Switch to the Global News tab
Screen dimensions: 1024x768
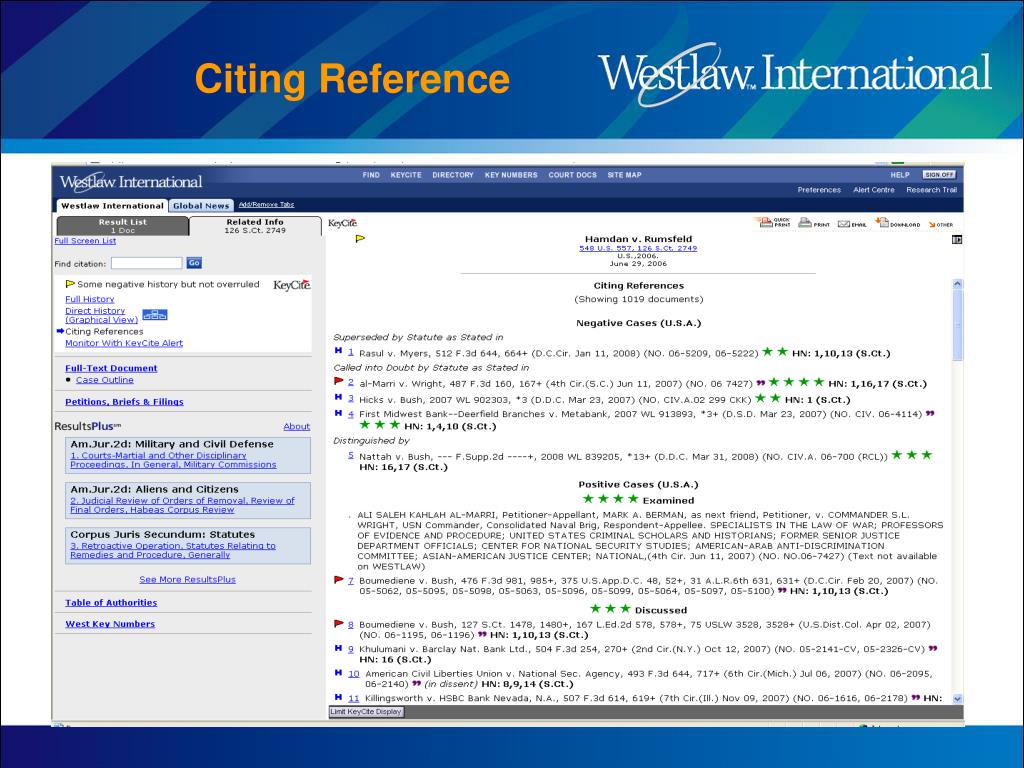[x=200, y=206]
